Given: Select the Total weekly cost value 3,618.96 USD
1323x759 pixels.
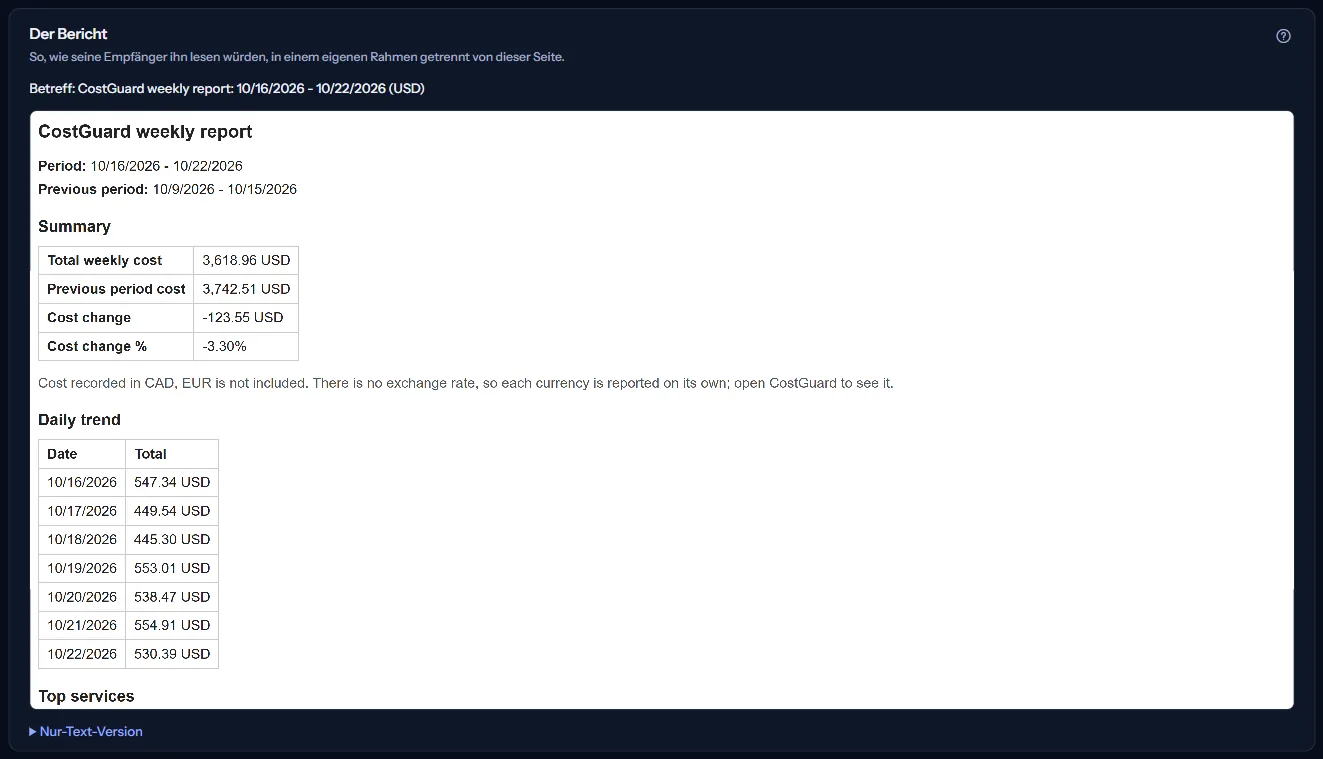Looking at the screenshot, I should pyautogui.click(x=246, y=260).
